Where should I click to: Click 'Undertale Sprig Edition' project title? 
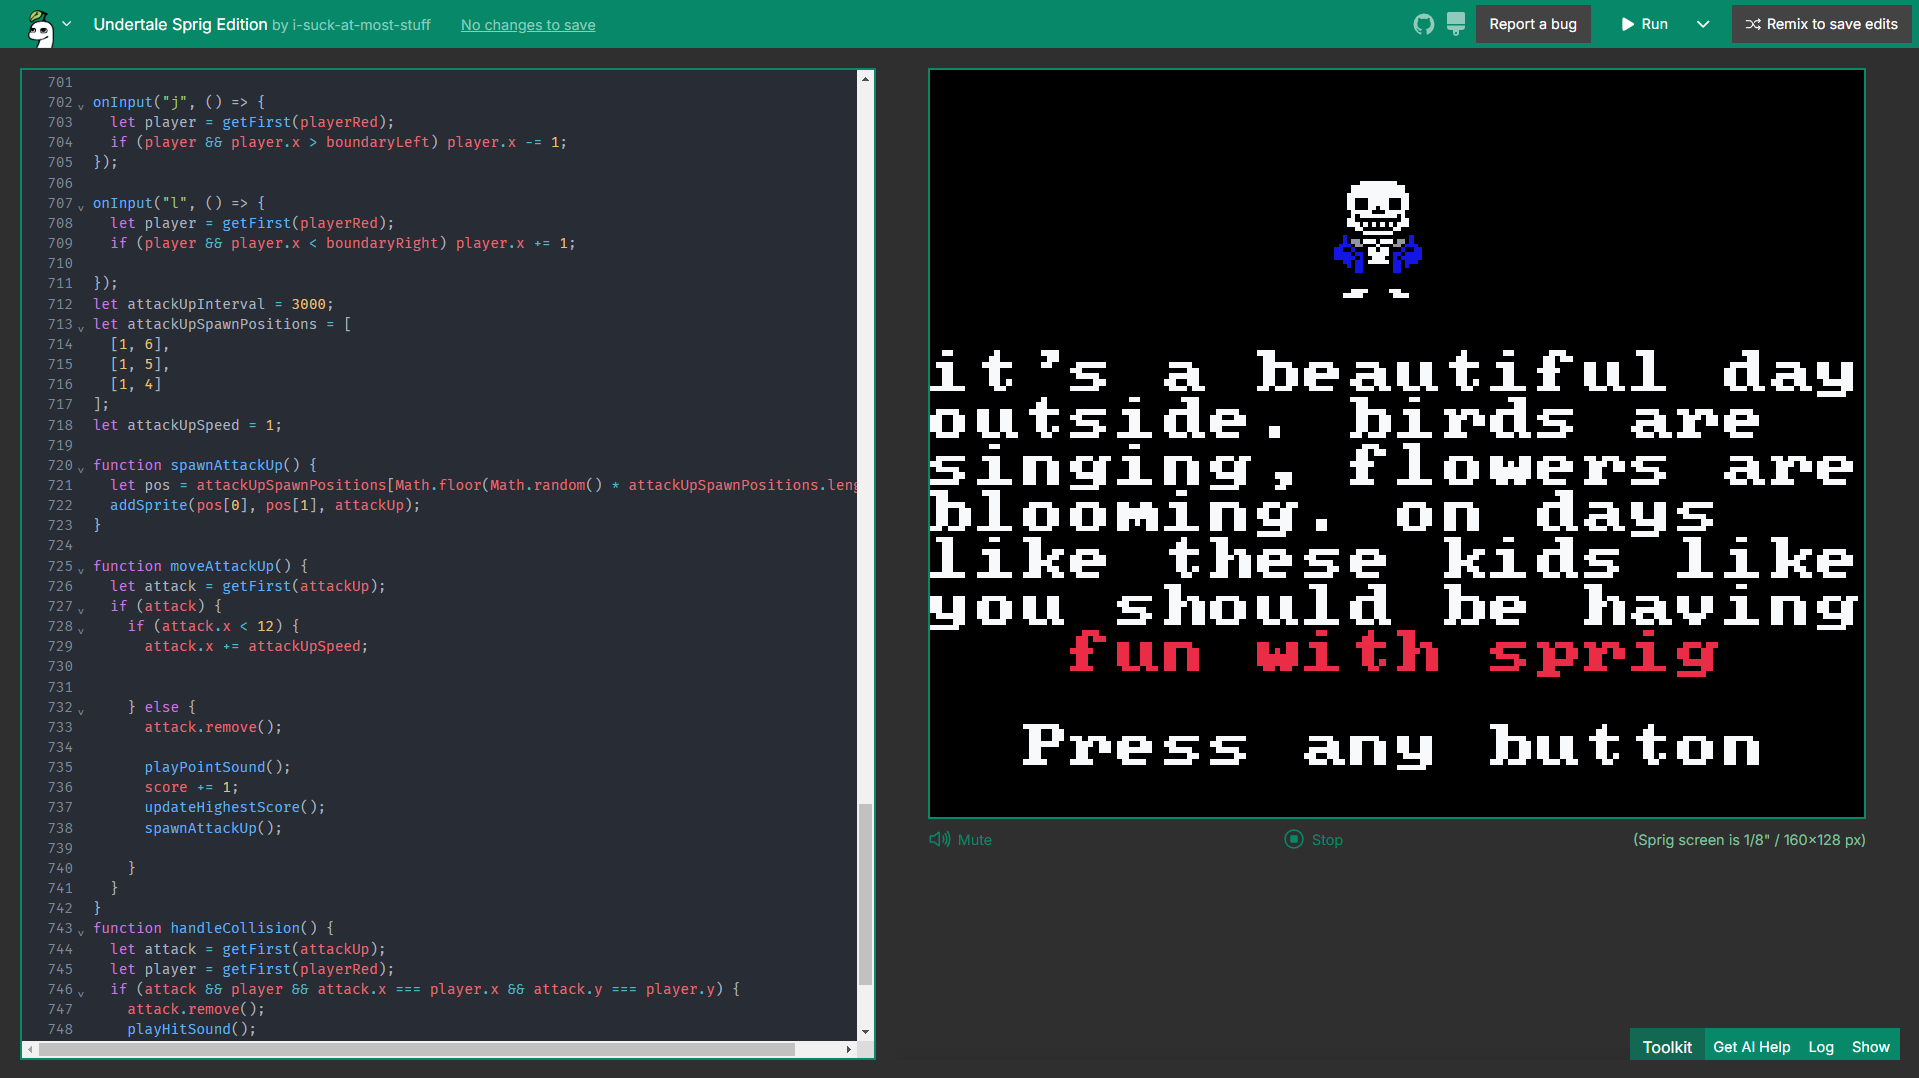pyautogui.click(x=180, y=24)
